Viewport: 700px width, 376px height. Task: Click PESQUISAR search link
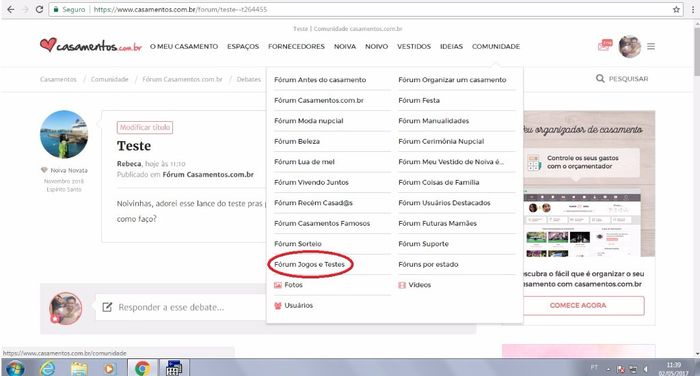click(x=629, y=79)
